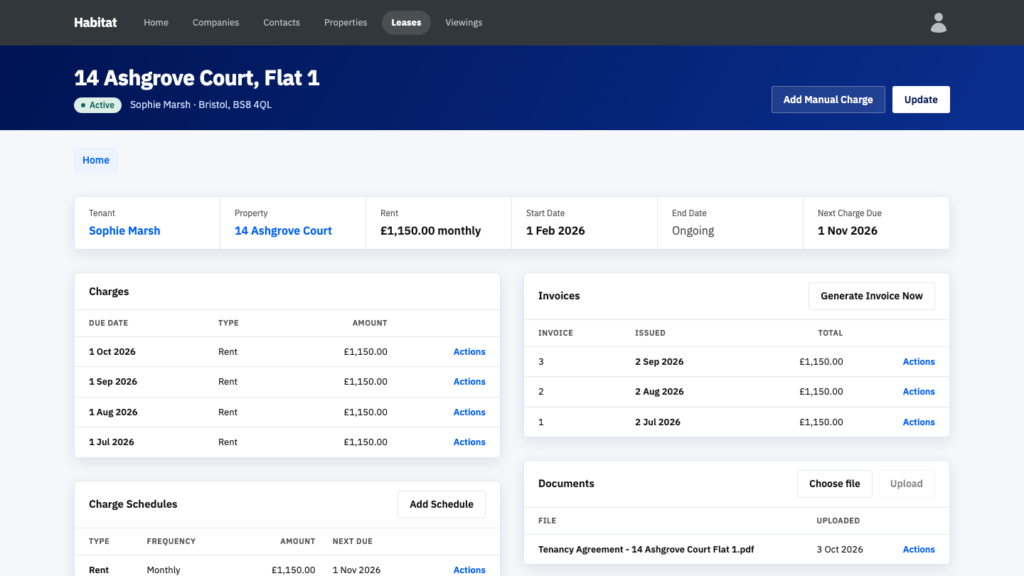This screenshot has width=1024, height=576.
Task: Click the Tenancy Agreement pdf file name
Action: pos(646,549)
